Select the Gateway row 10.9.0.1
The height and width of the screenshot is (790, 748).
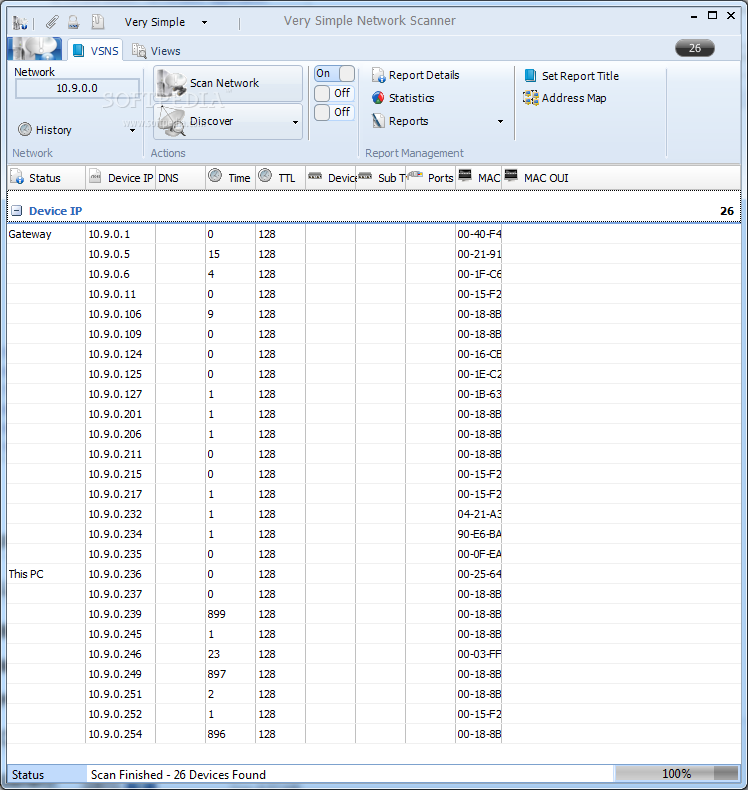coord(374,234)
